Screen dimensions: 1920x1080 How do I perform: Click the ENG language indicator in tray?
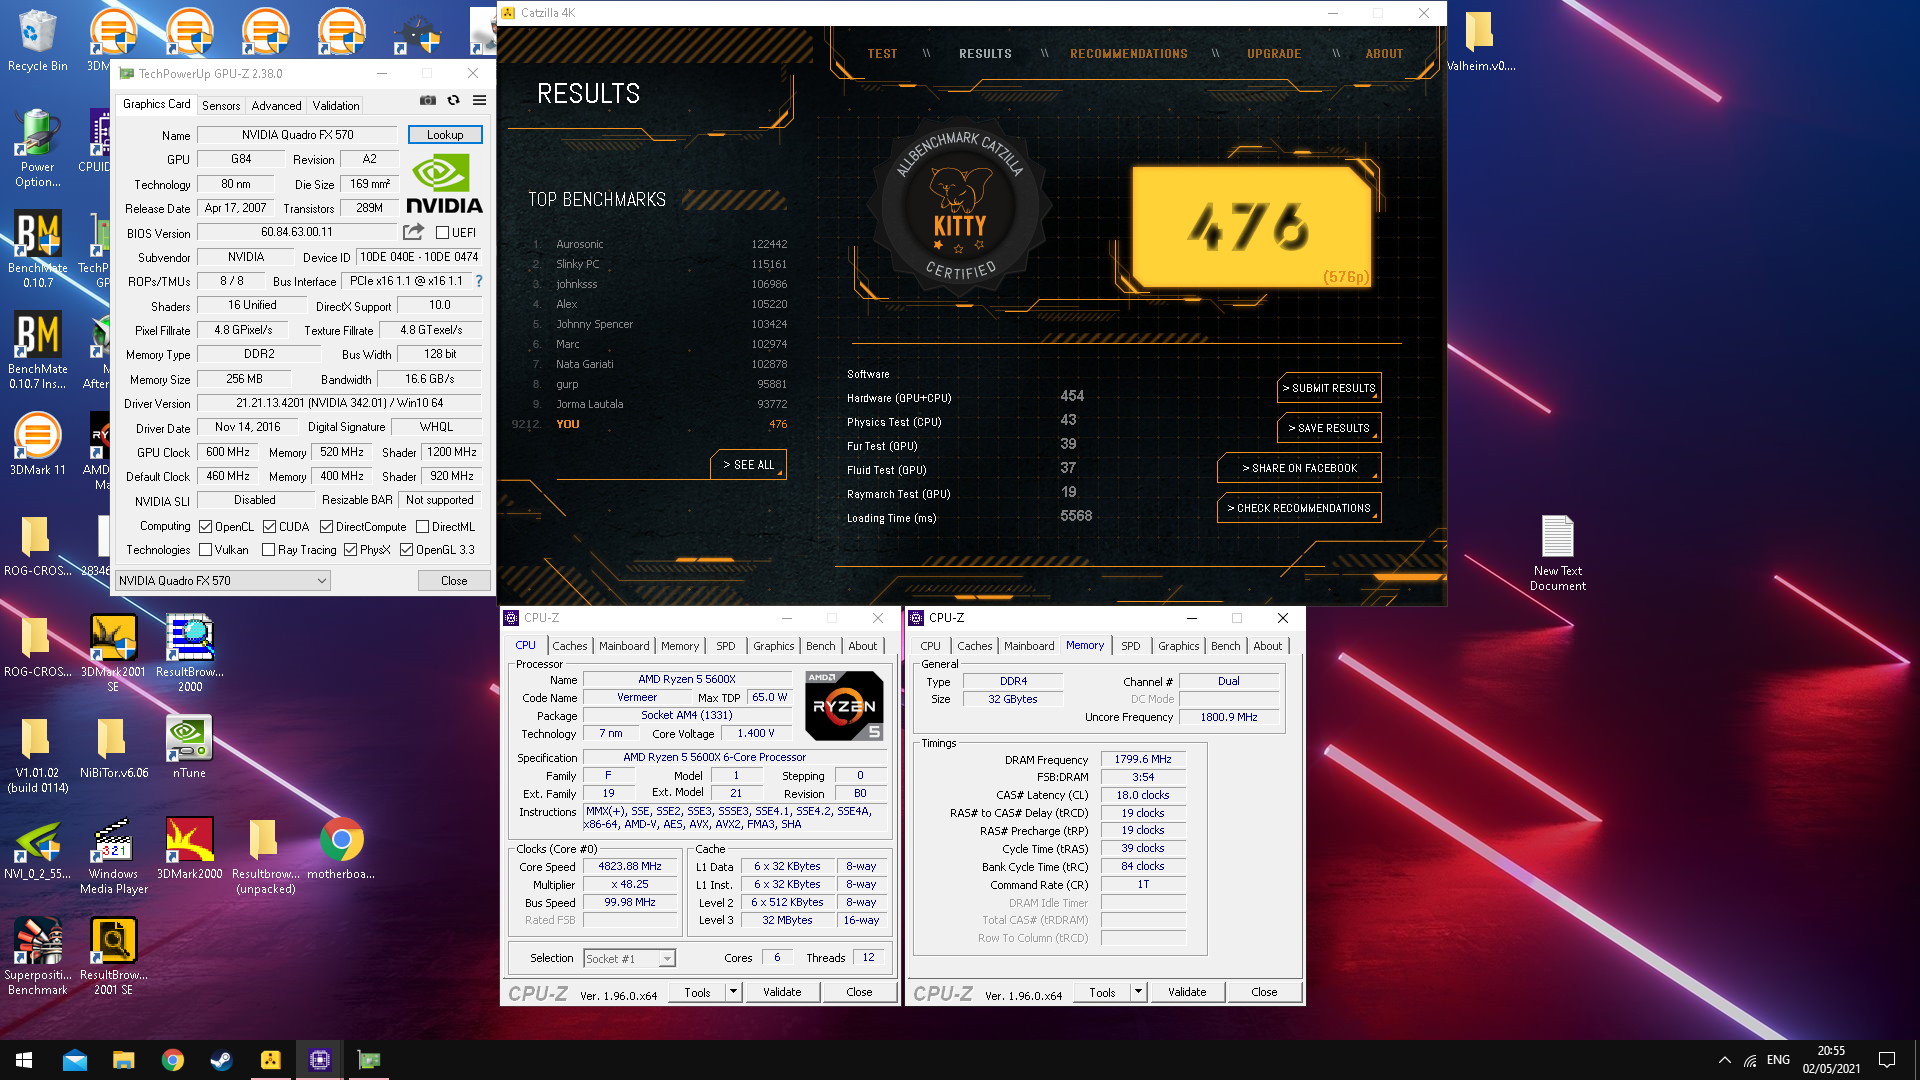(x=1778, y=1060)
